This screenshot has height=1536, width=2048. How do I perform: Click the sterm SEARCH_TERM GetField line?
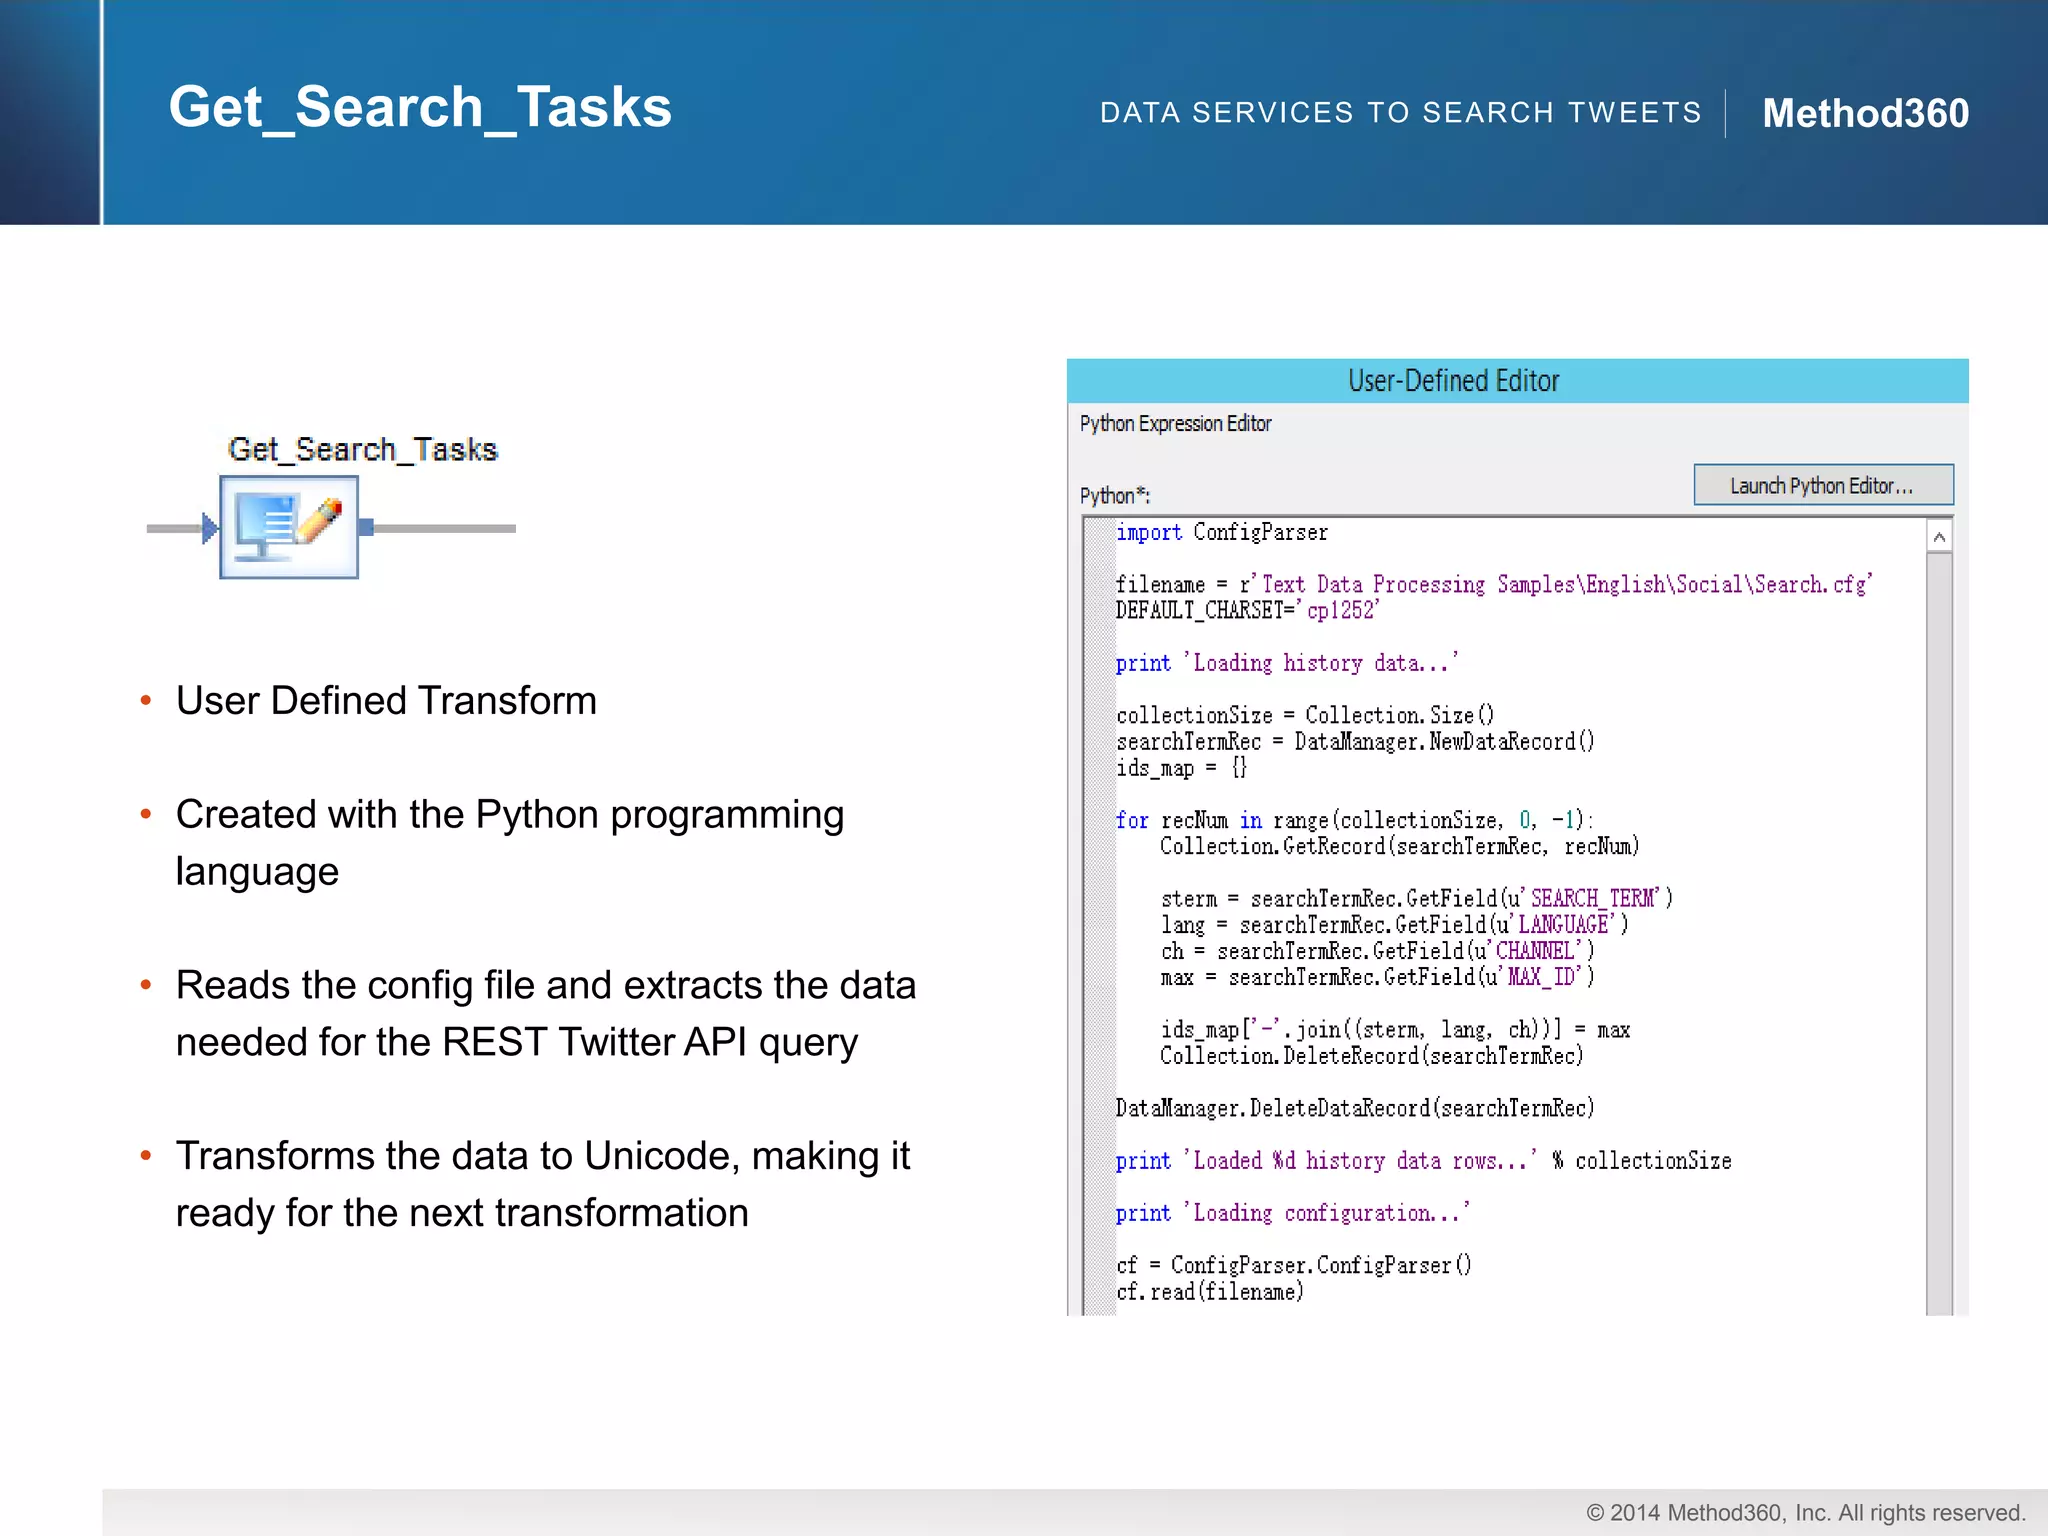tap(1416, 899)
